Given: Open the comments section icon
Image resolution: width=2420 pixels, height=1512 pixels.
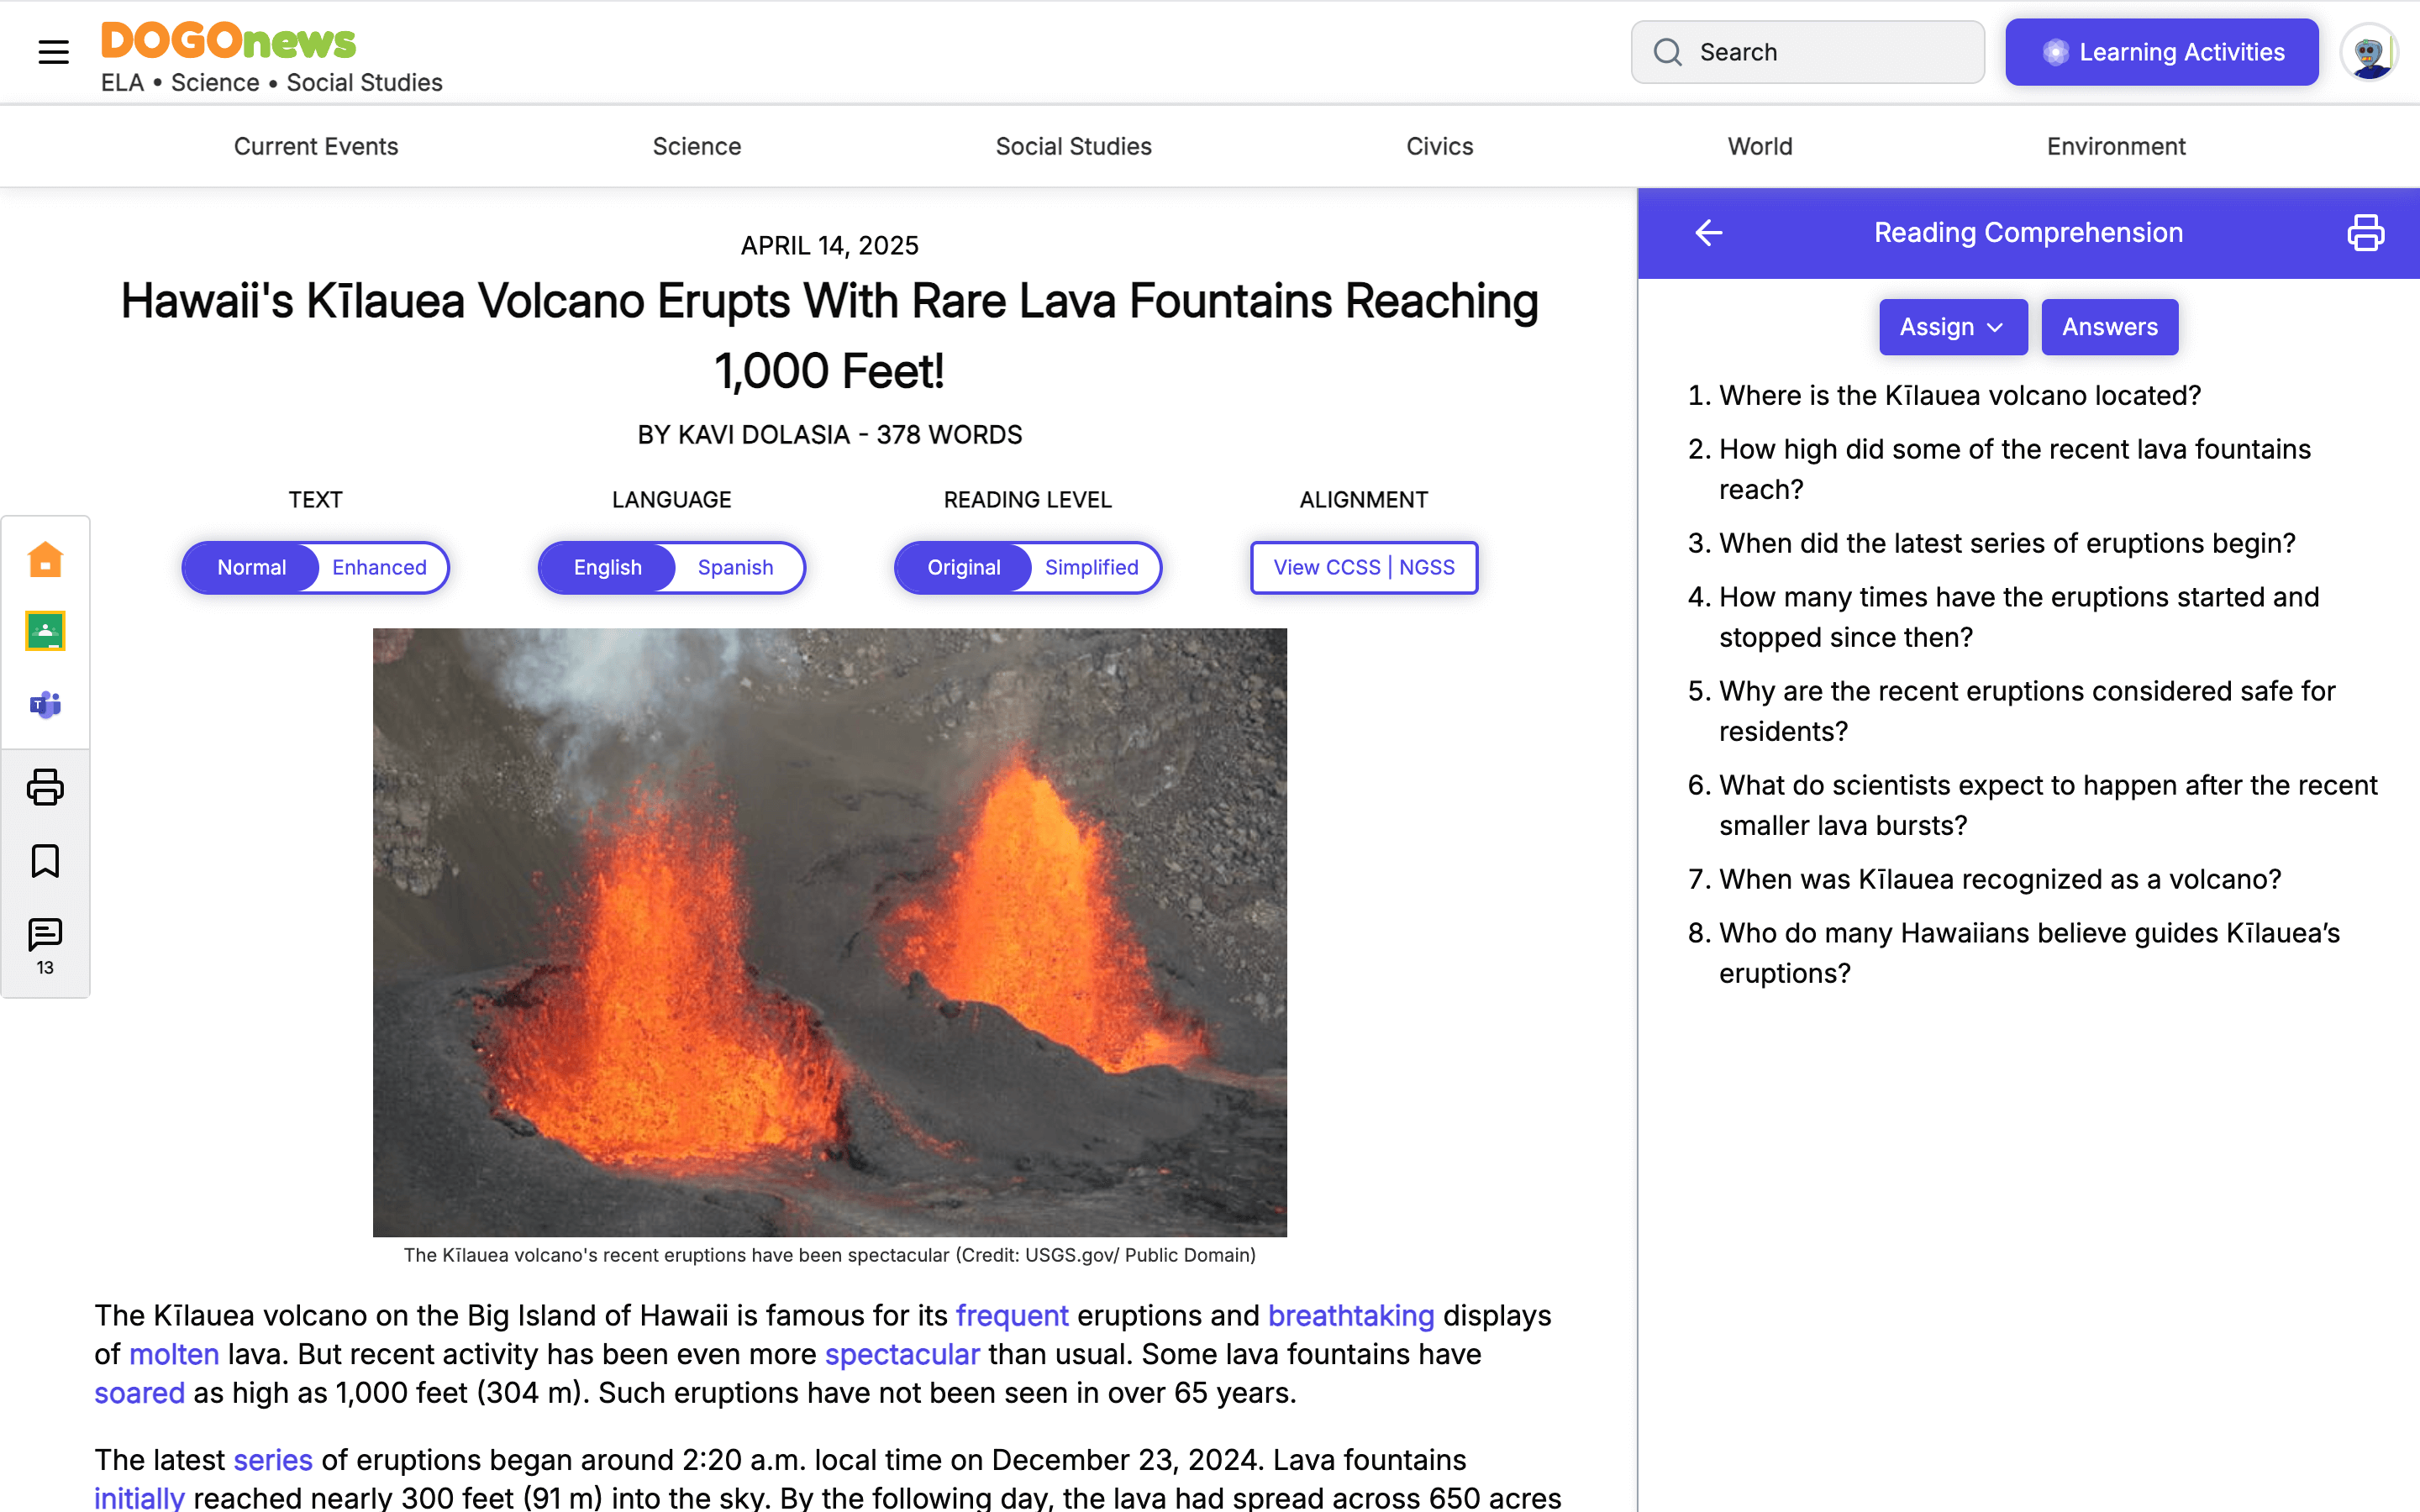Looking at the screenshot, I should pyautogui.click(x=45, y=935).
